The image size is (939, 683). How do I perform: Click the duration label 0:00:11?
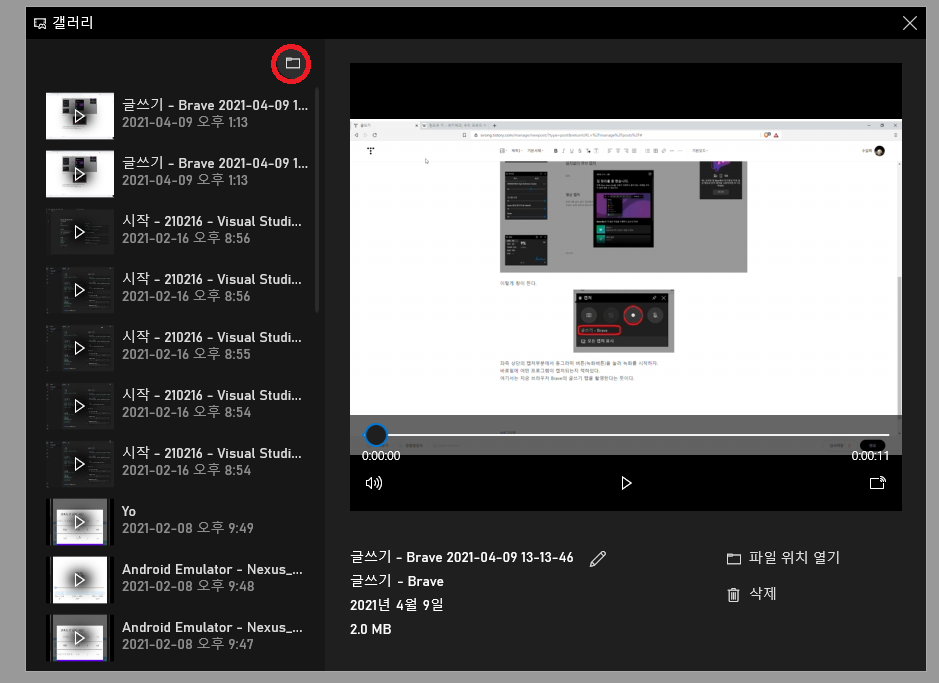870,456
